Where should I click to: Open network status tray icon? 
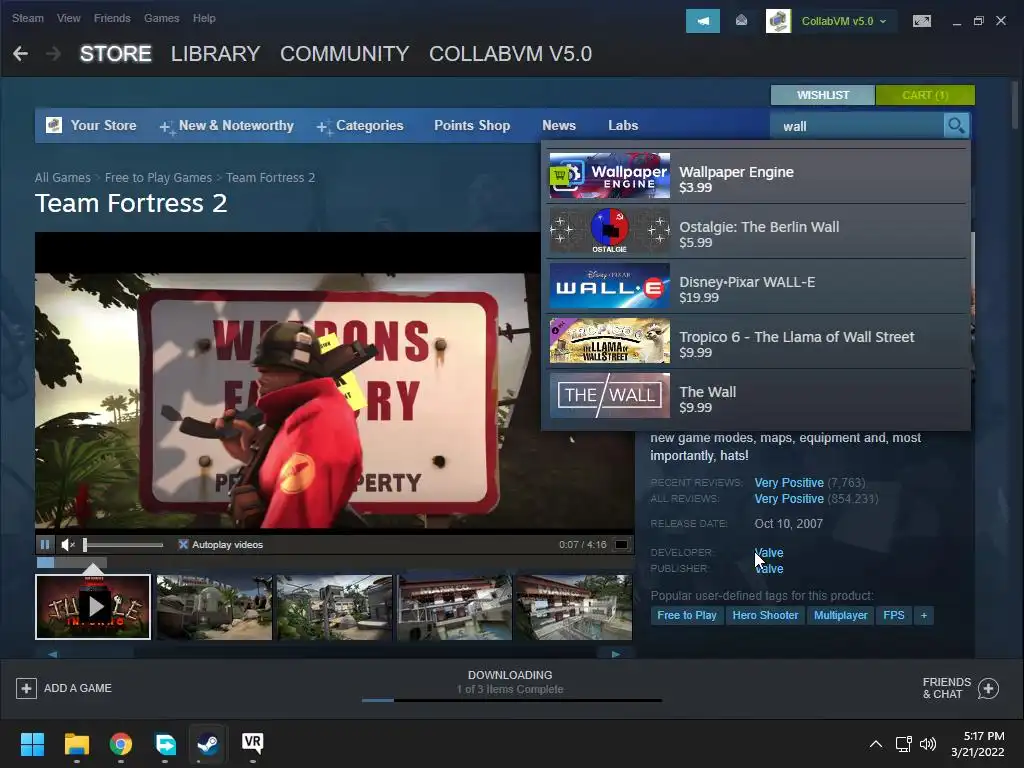903,744
